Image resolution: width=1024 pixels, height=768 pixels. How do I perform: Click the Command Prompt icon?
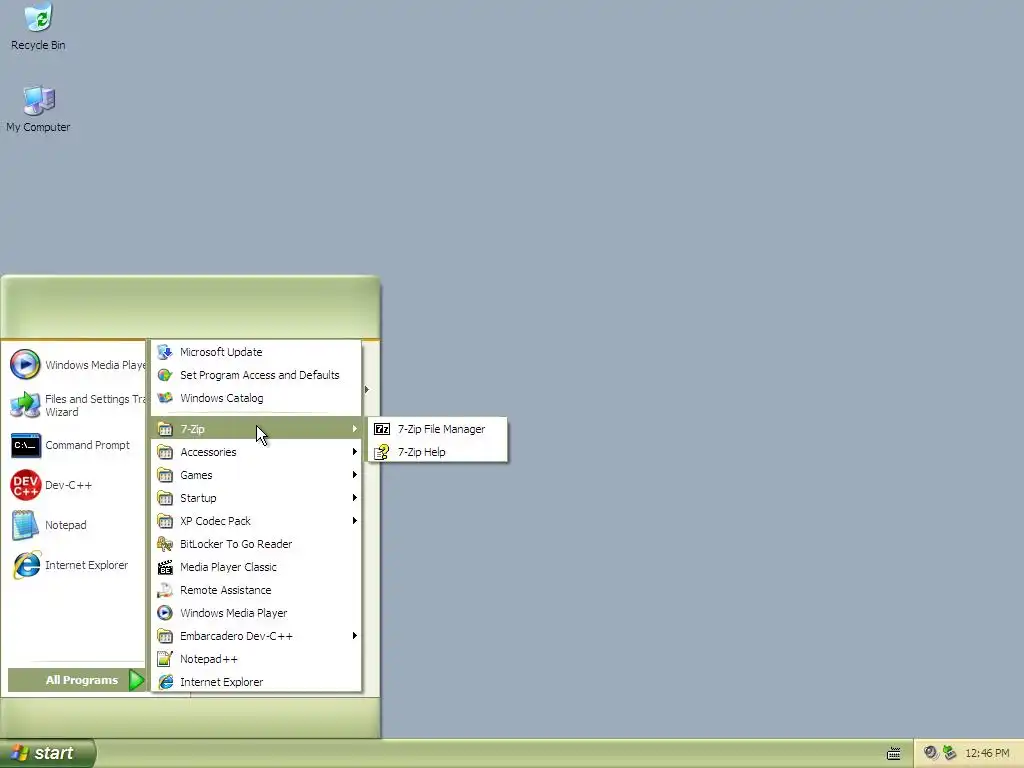tap(25, 445)
